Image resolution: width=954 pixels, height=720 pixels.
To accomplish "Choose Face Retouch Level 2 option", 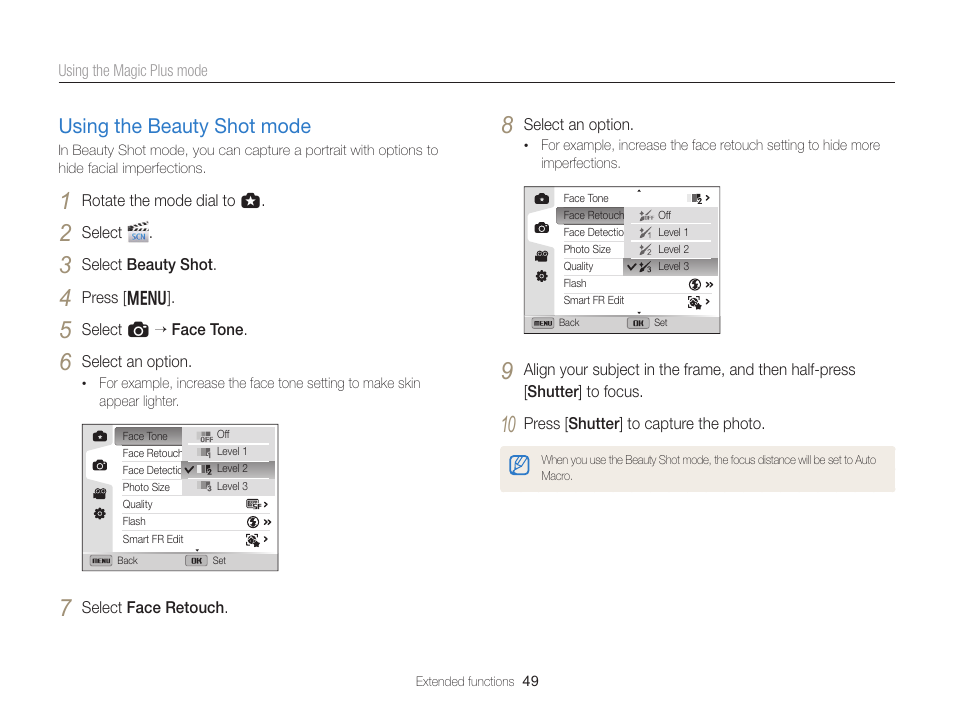I will 670,250.
